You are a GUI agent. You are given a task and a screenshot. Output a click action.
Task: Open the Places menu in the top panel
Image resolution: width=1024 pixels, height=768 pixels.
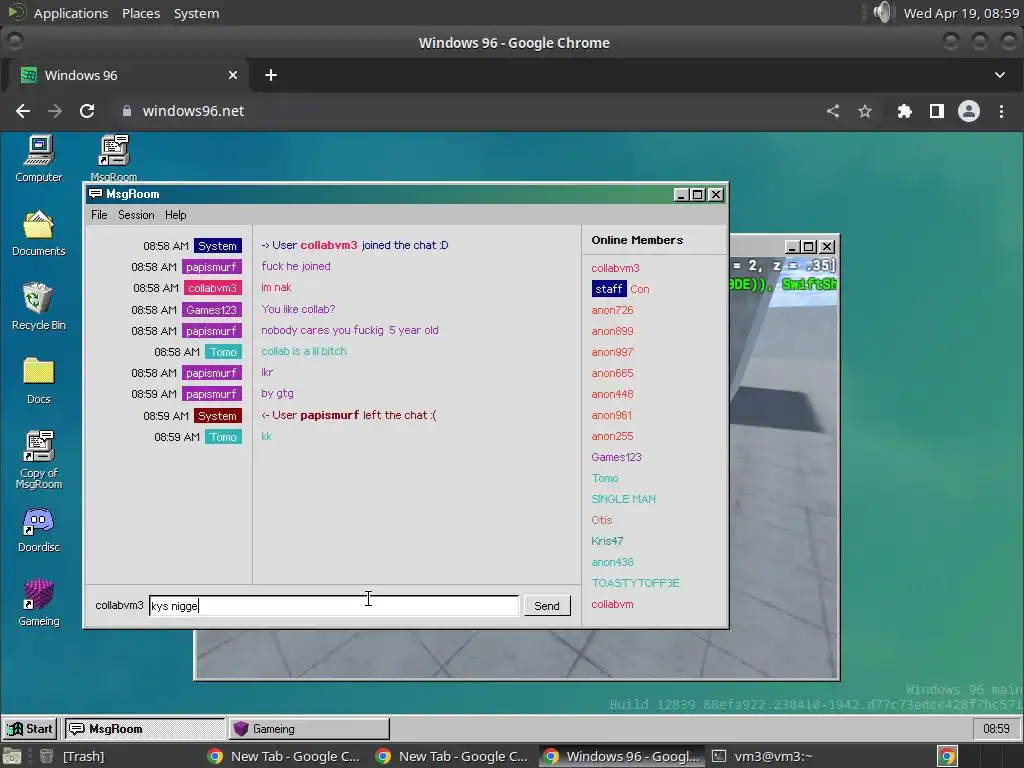tap(140, 13)
